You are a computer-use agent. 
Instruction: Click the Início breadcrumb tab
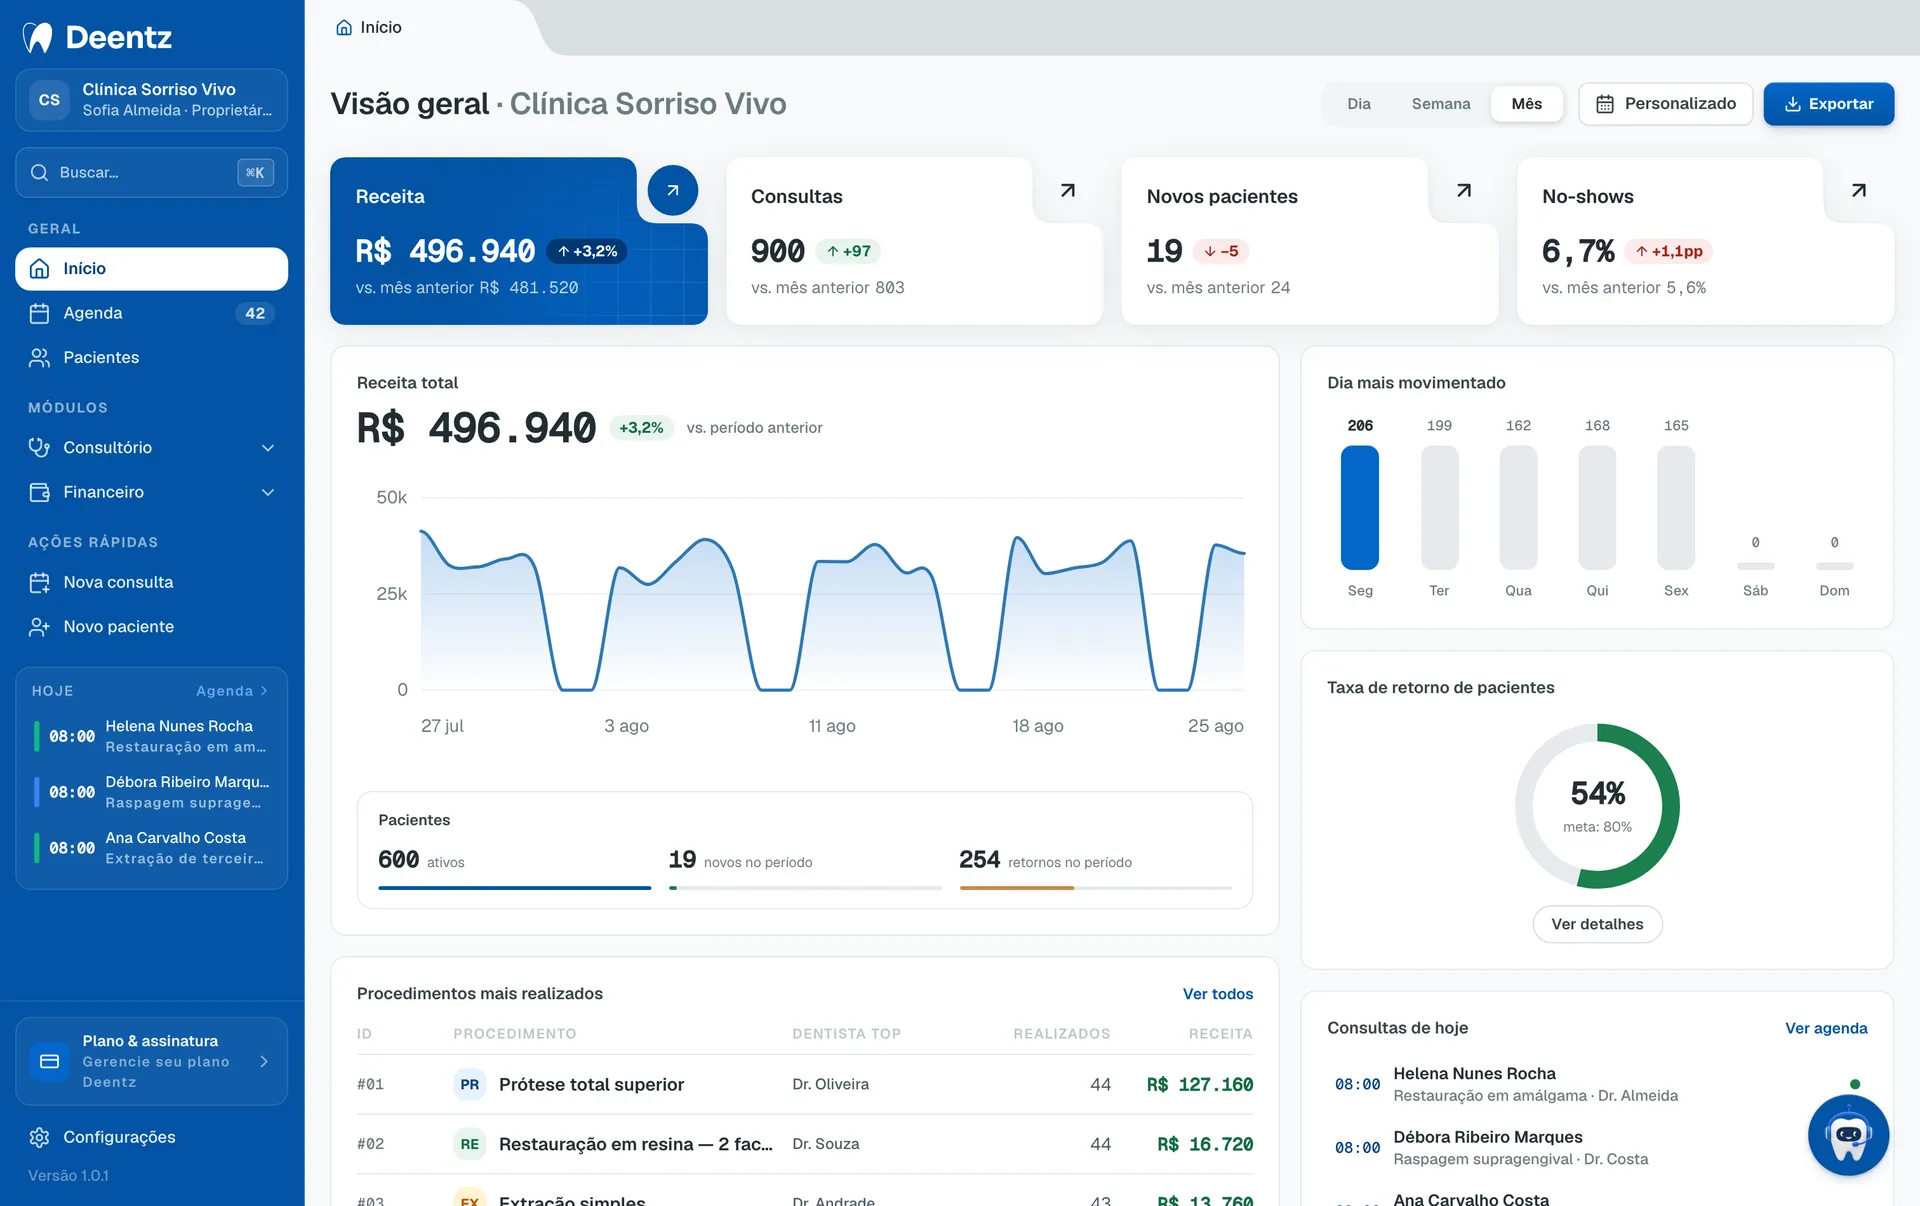pos(369,27)
